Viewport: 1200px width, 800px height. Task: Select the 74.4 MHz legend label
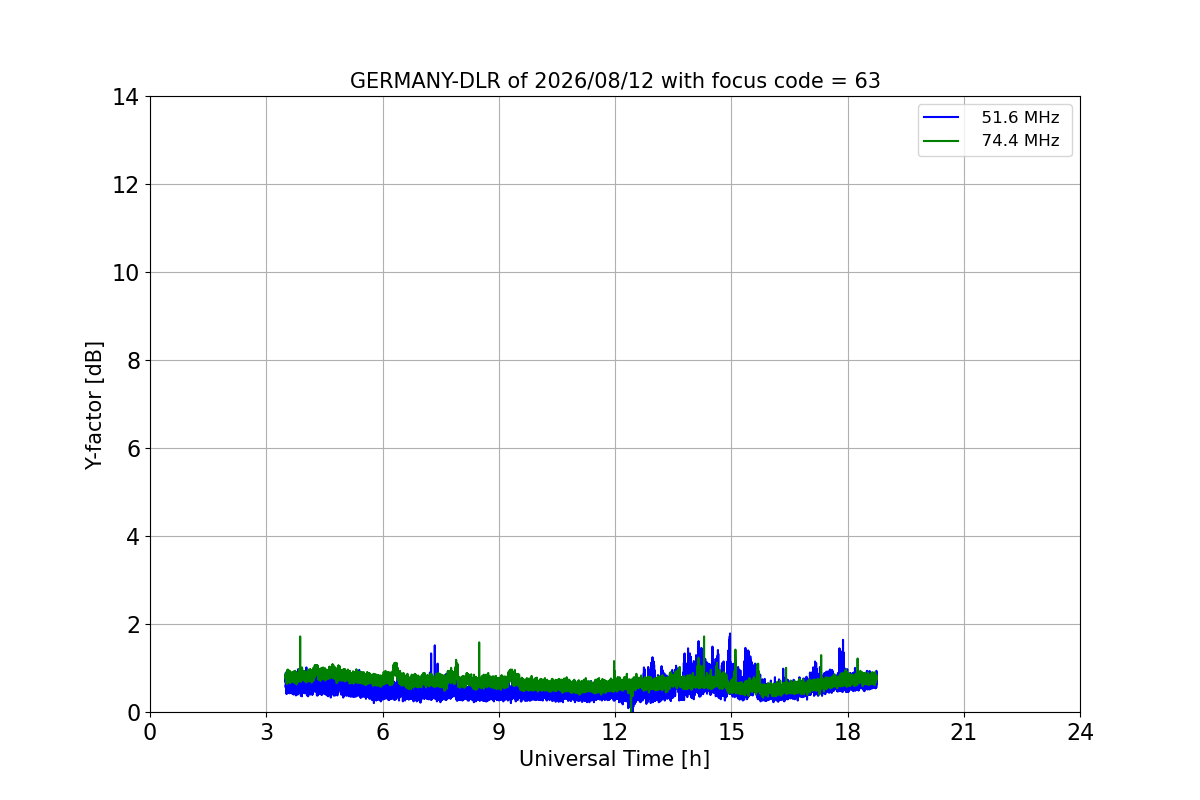pyautogui.click(x=1020, y=141)
